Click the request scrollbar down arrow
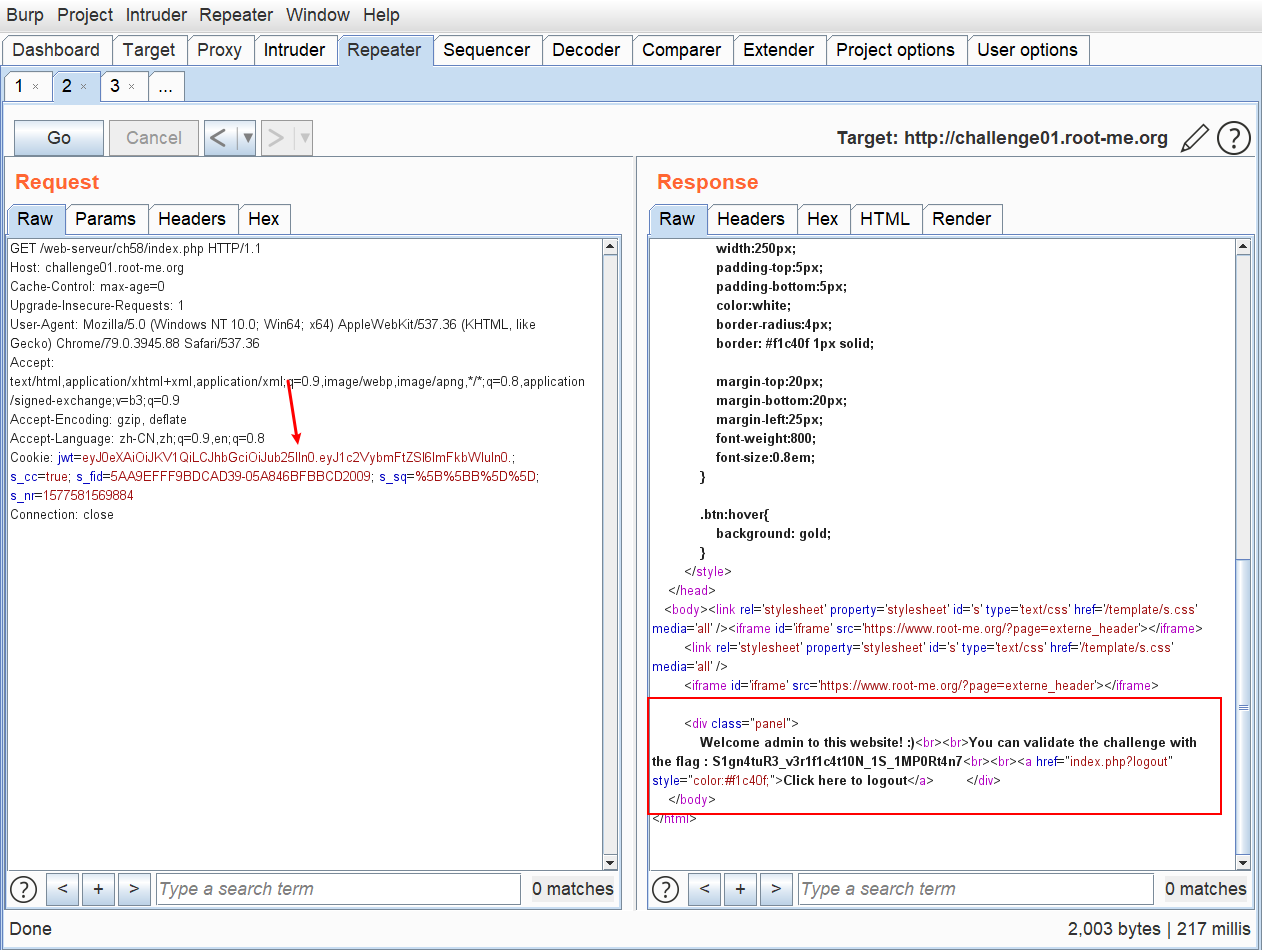This screenshot has width=1262, height=950. (x=611, y=862)
